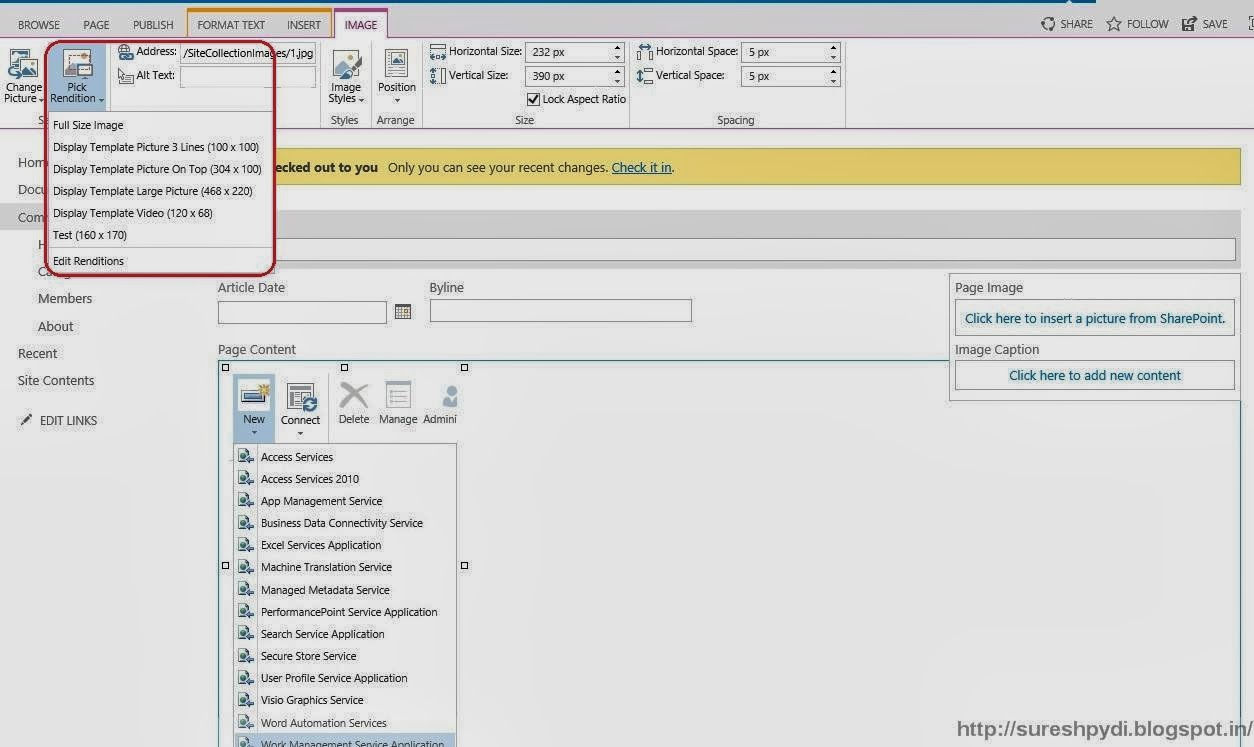Switch to the Format Text tab
This screenshot has width=1254, height=747.
pos(231,25)
